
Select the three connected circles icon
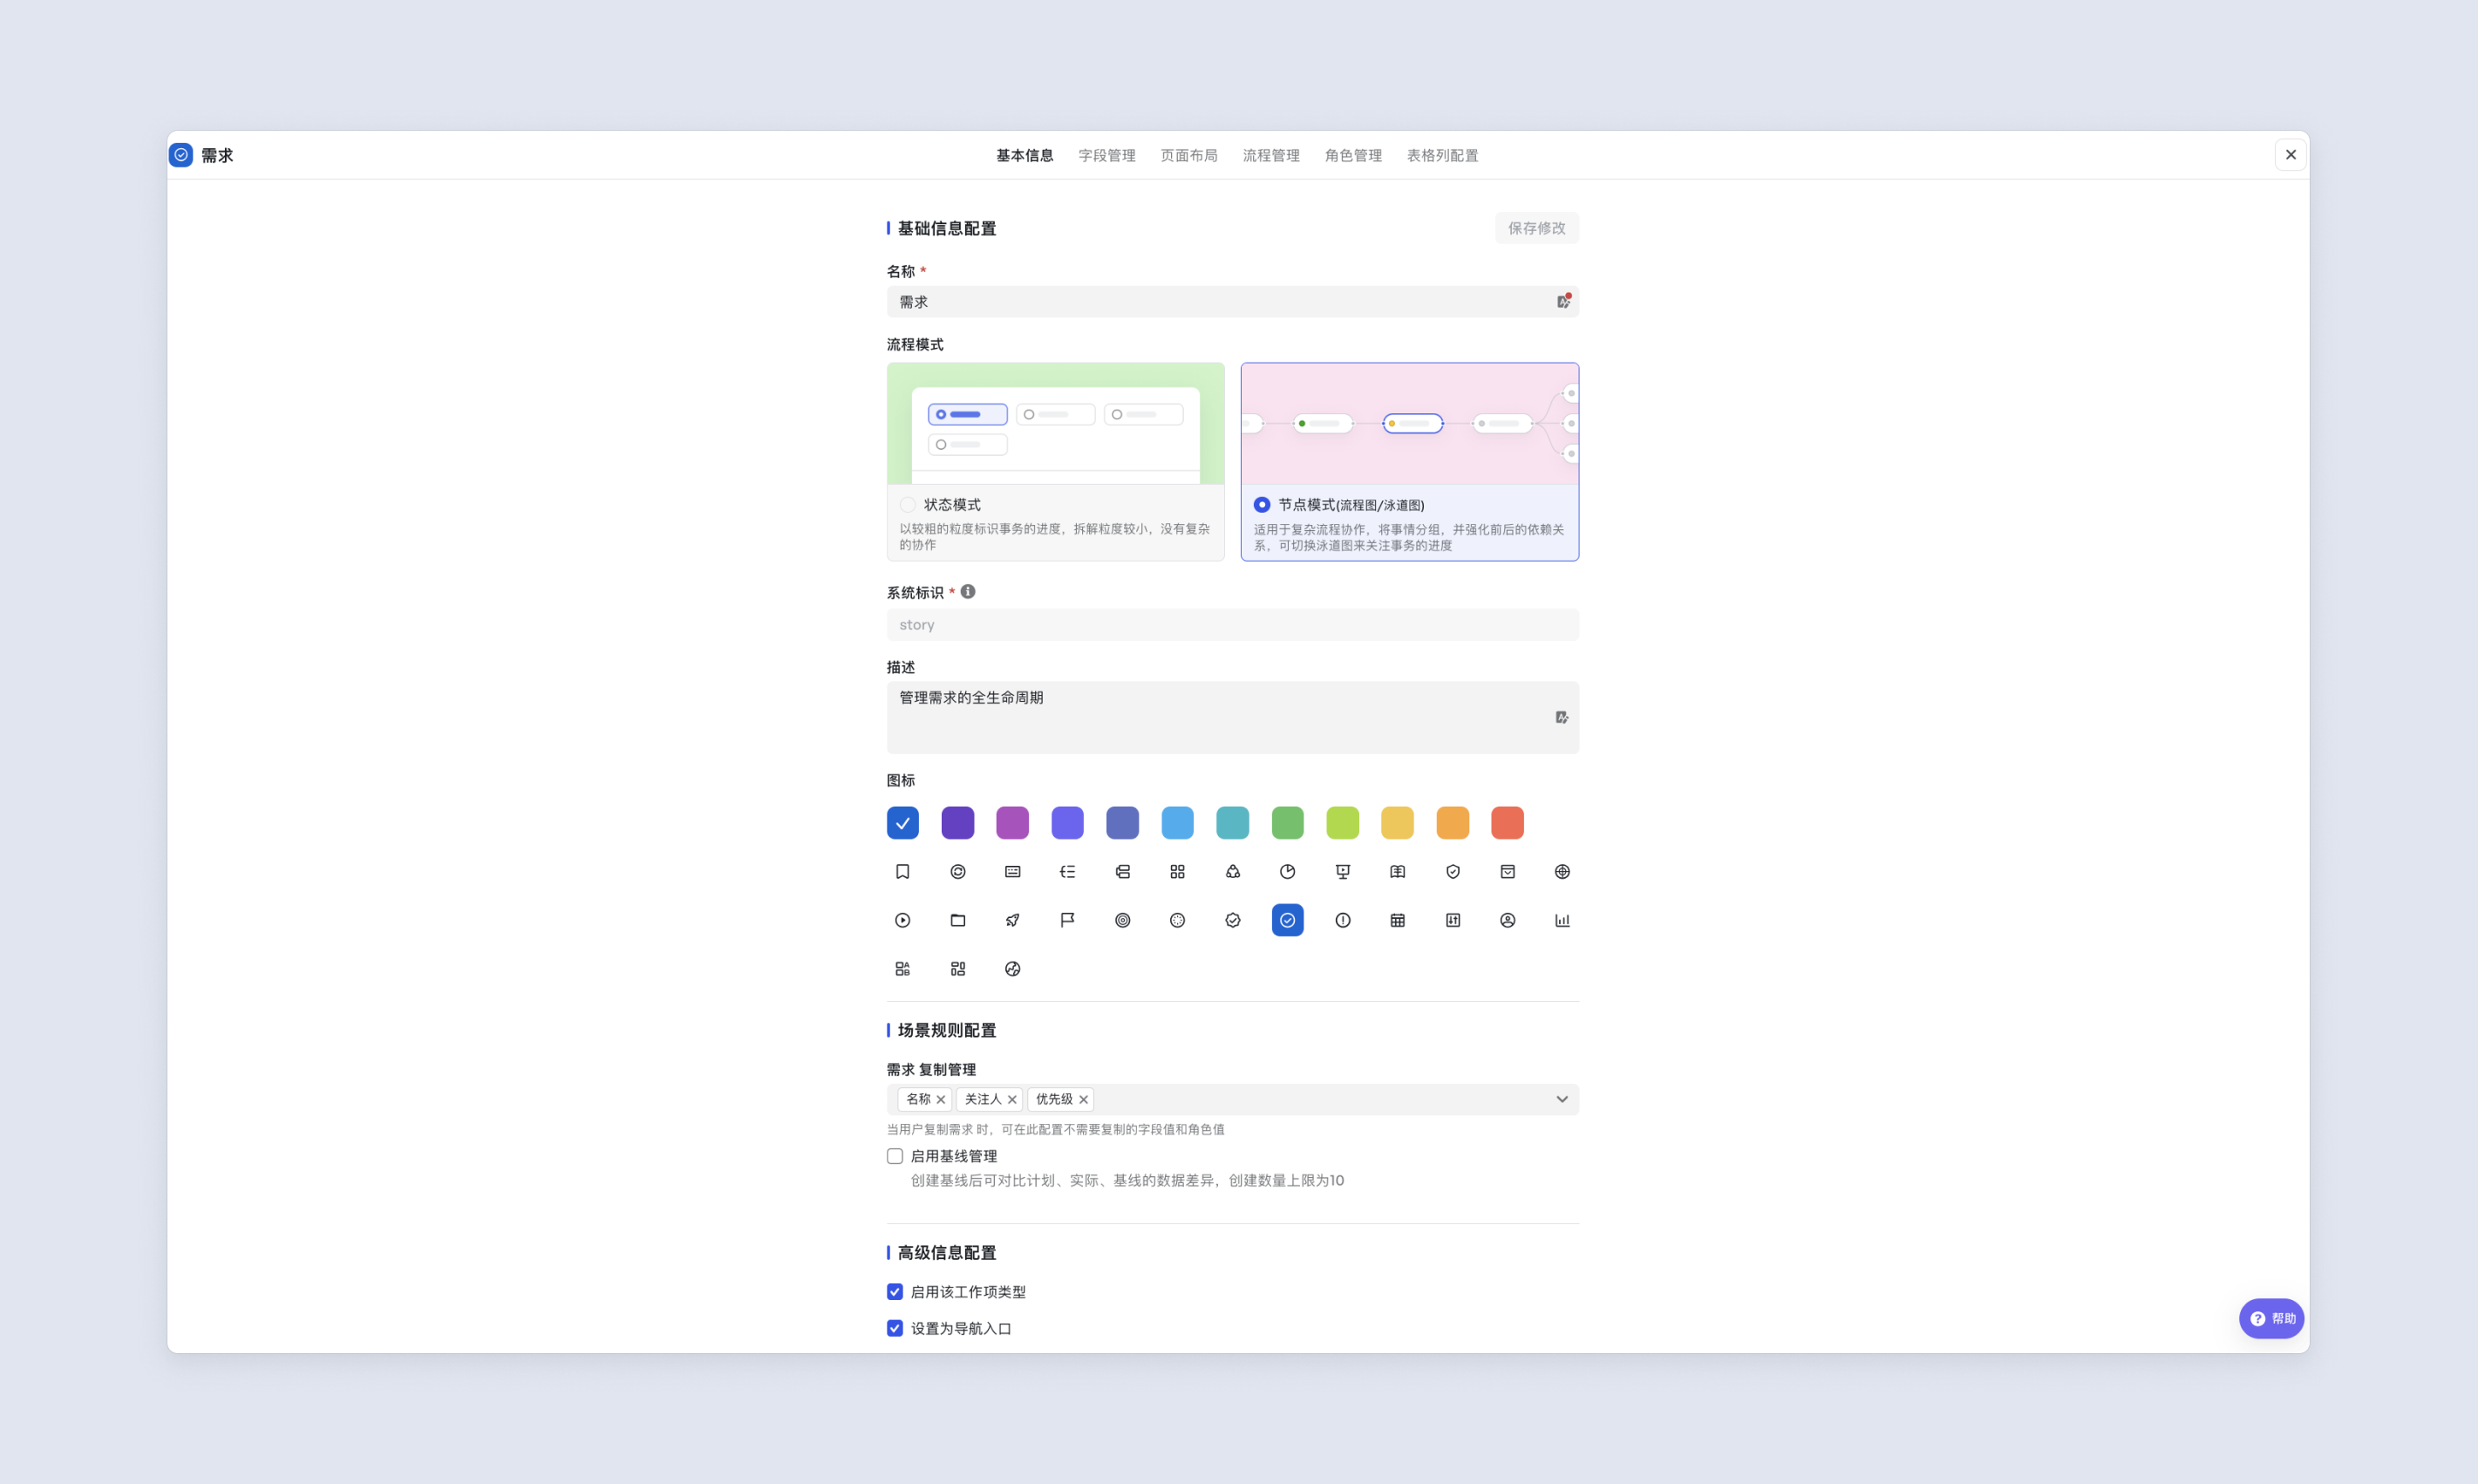[1232, 872]
